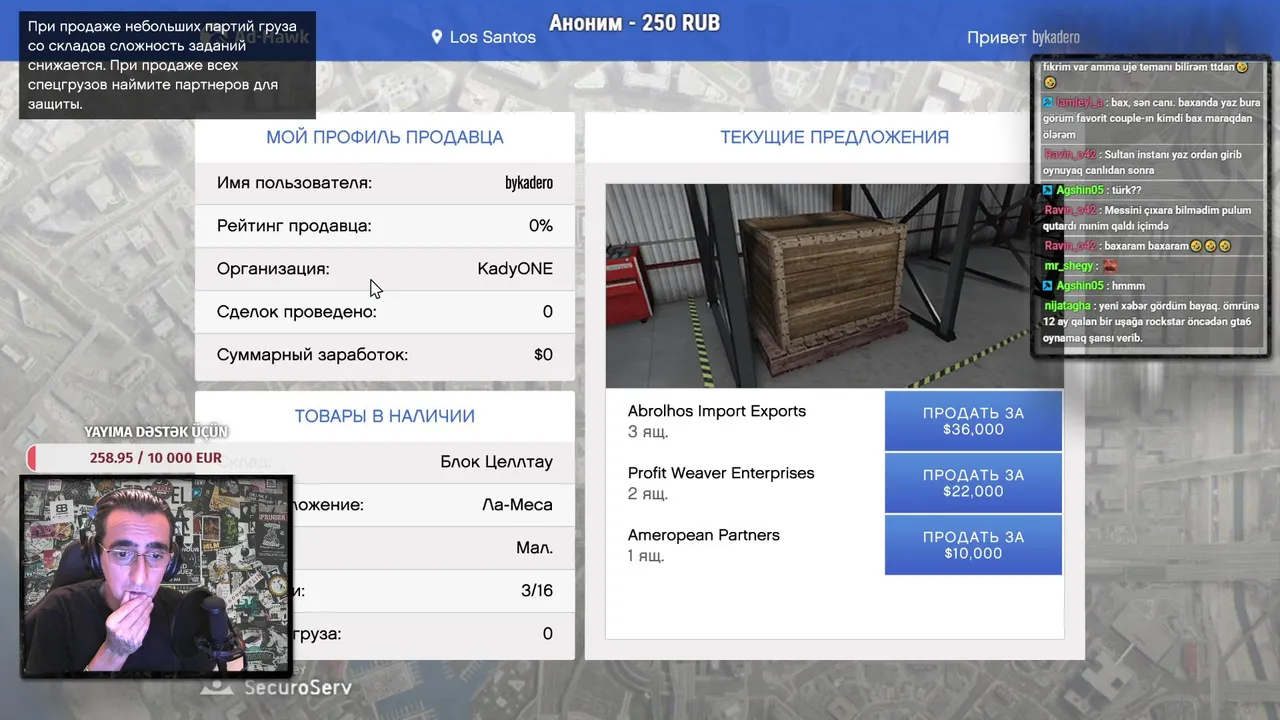Click mr_shegy's chat message

pos(1081,266)
